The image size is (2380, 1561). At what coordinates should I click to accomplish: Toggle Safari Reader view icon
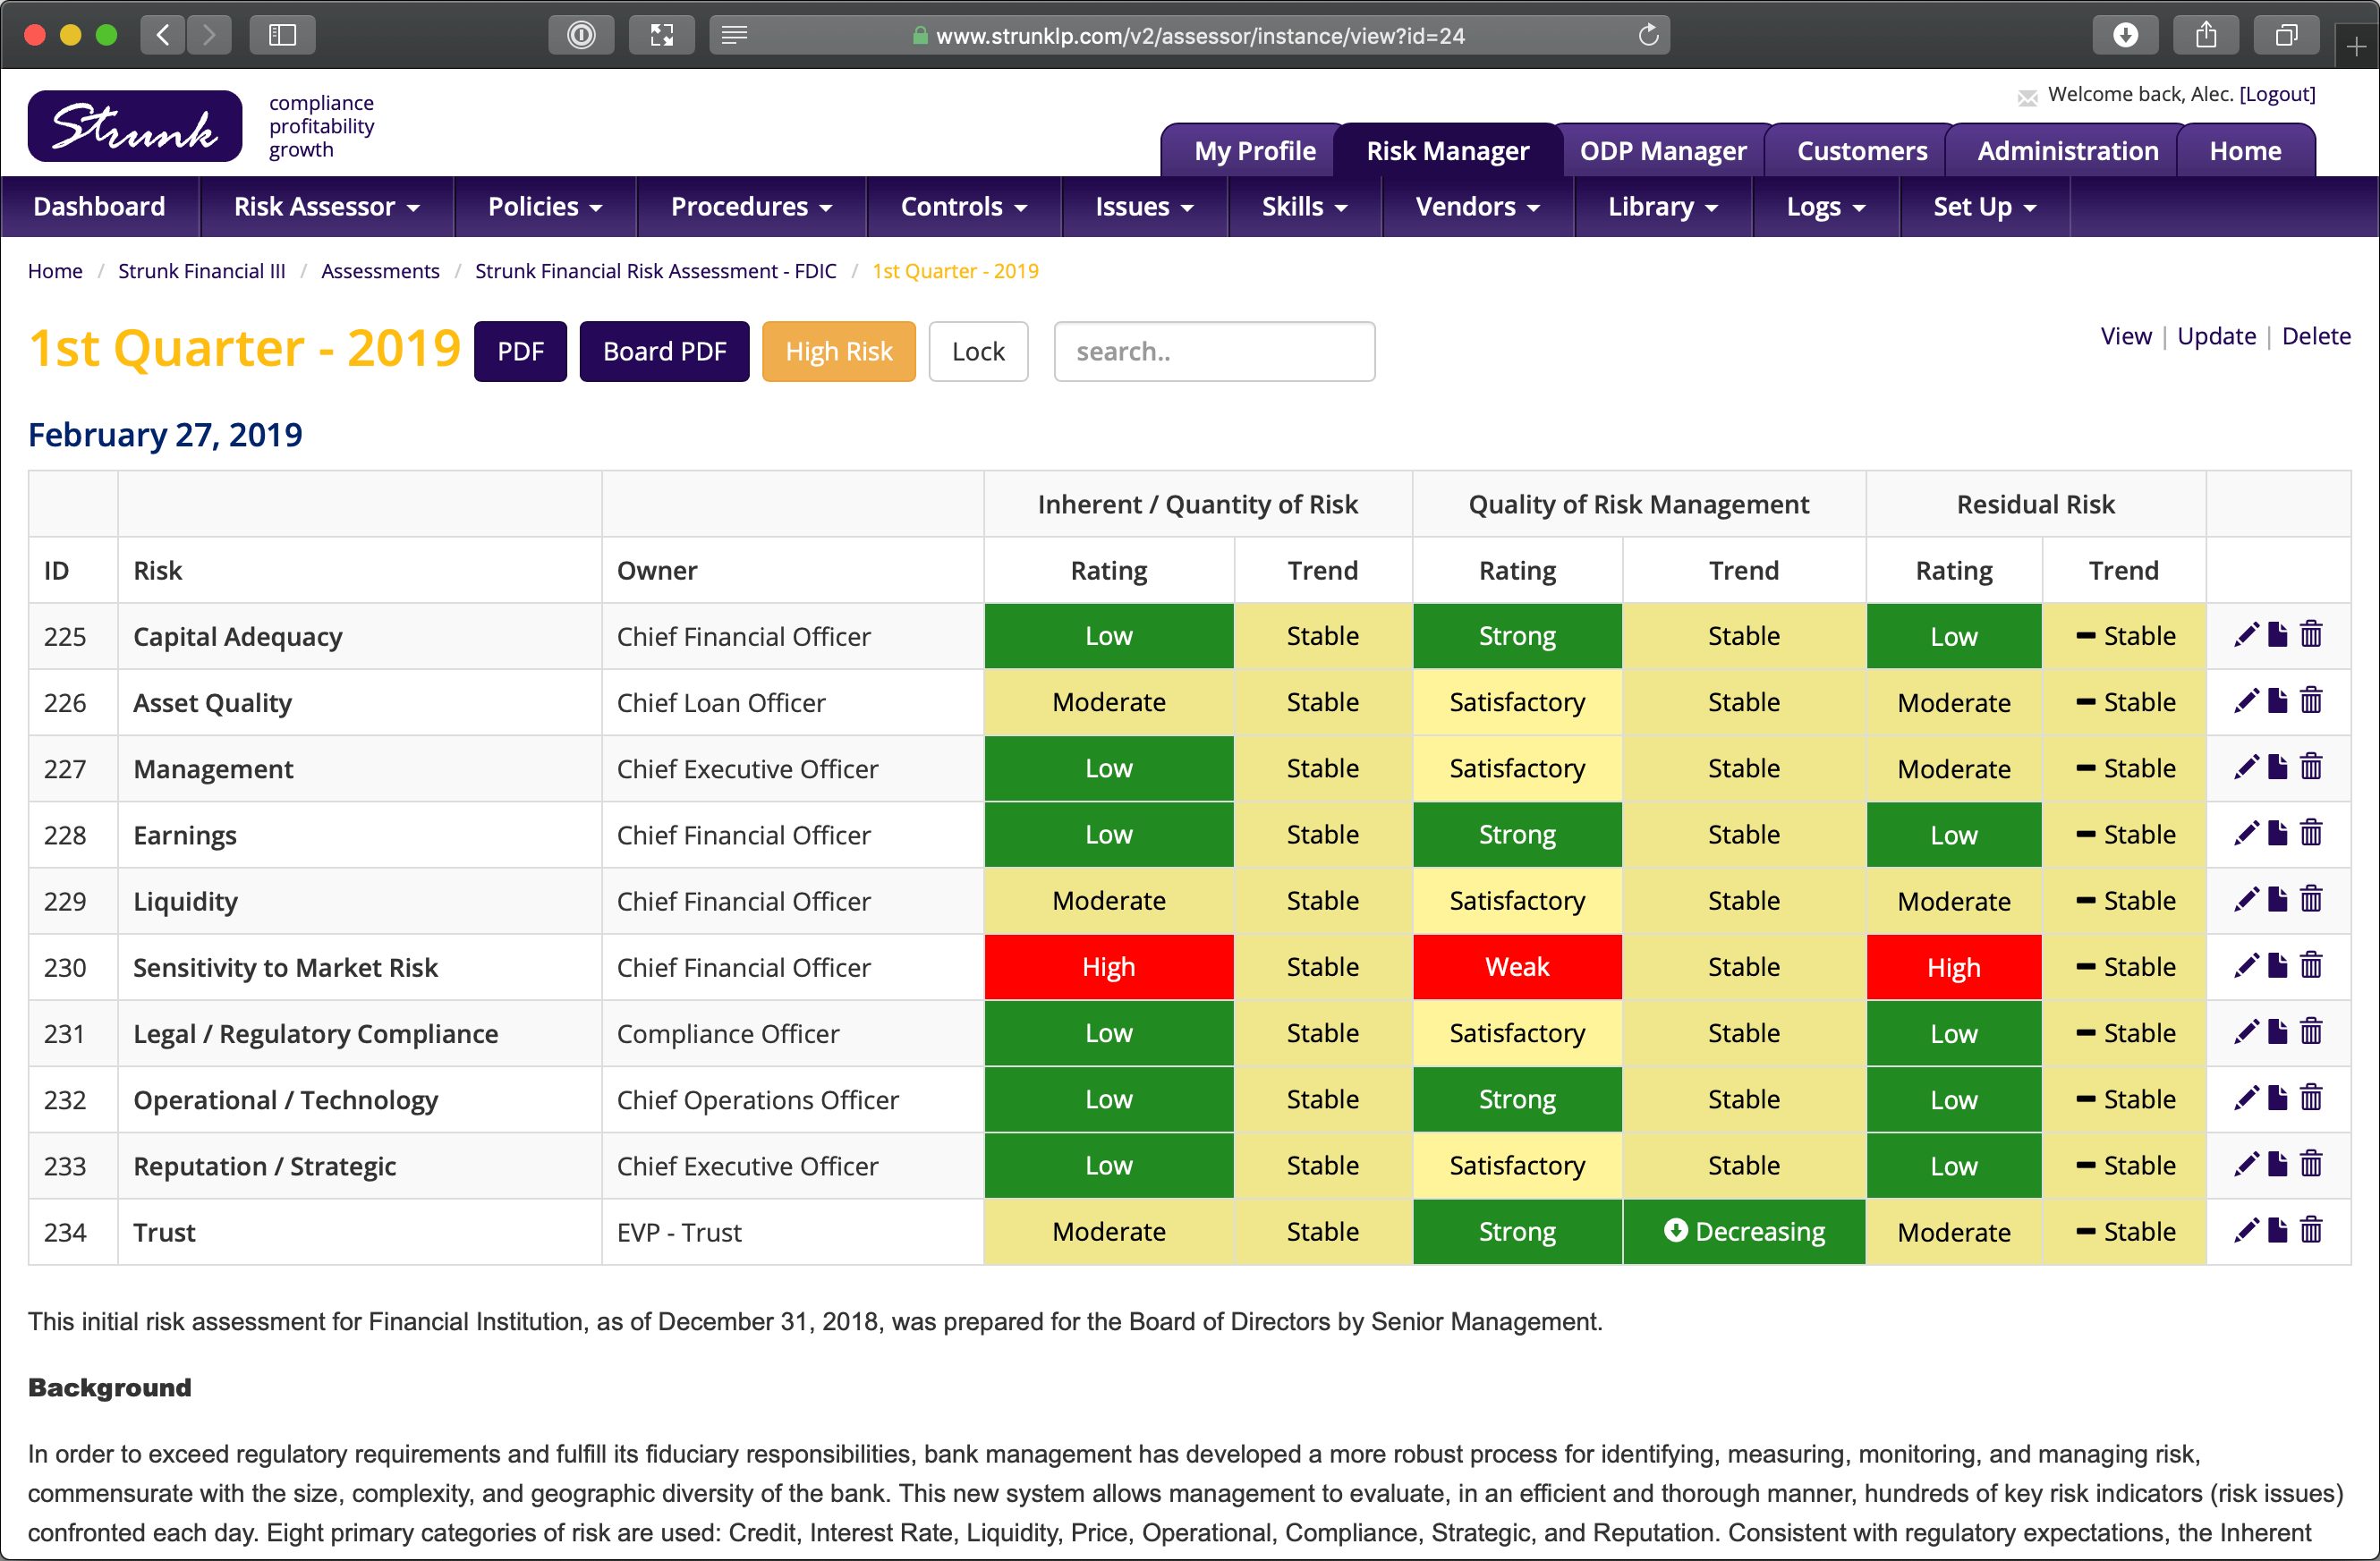(734, 35)
